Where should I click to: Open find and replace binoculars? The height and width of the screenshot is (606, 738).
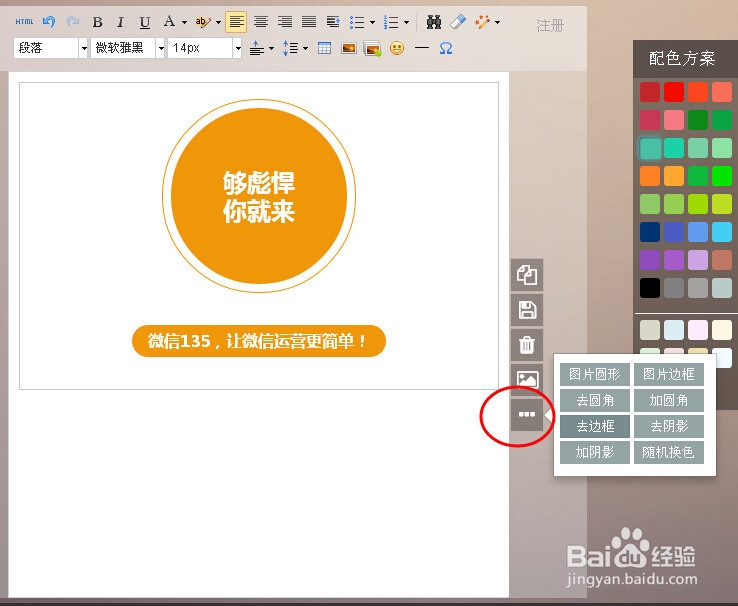pyautogui.click(x=433, y=22)
